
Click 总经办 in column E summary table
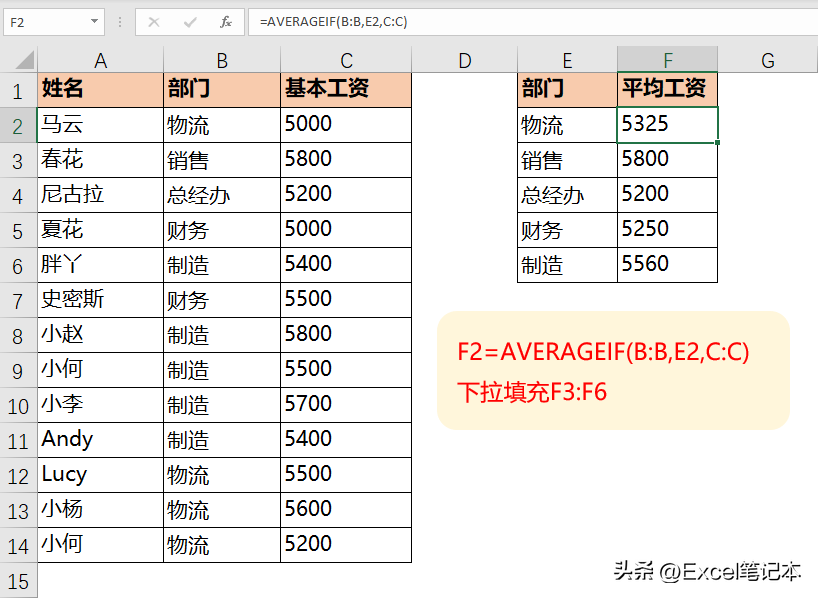tap(567, 195)
